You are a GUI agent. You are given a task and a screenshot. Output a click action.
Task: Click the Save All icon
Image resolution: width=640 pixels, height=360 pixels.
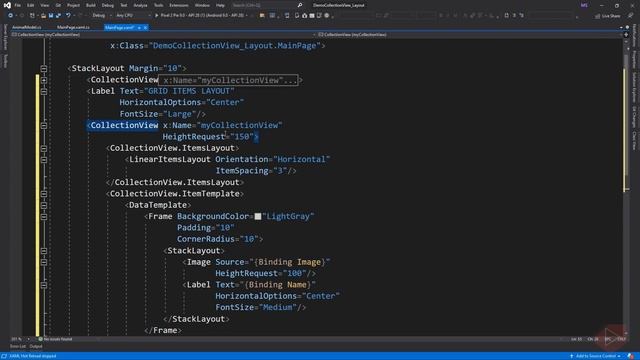58,16
